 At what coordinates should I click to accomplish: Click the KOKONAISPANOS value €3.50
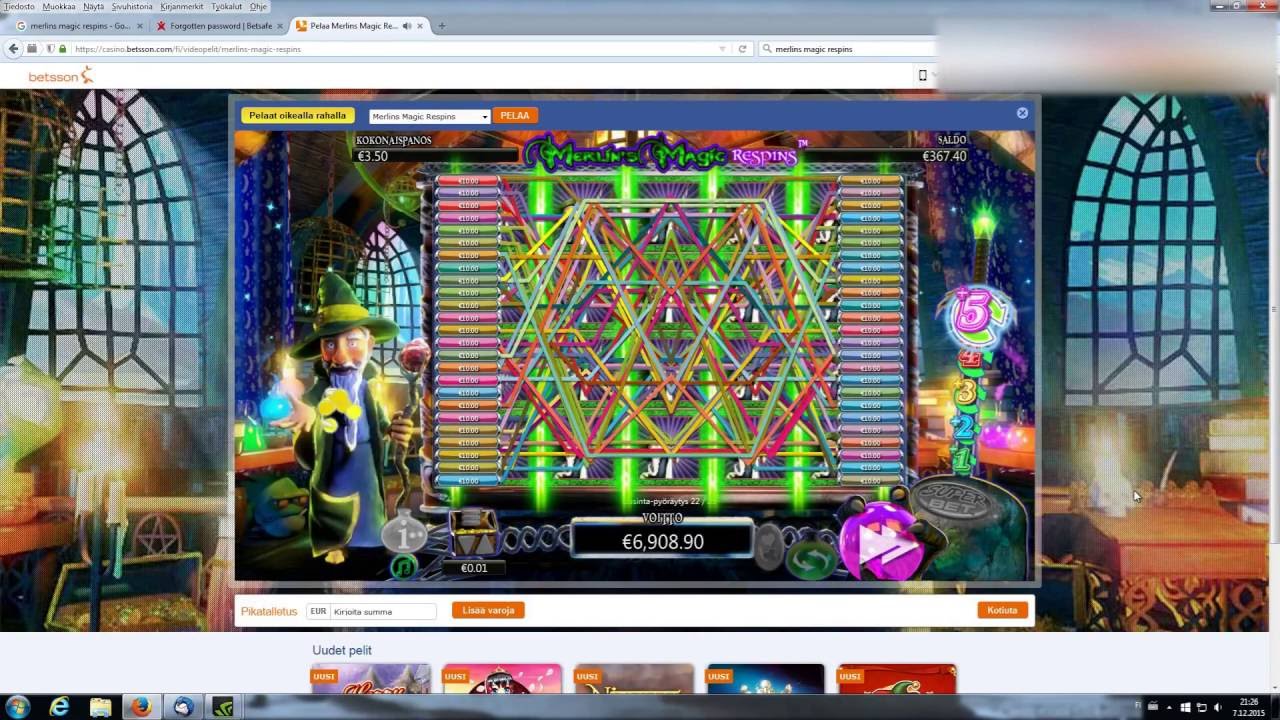372,156
